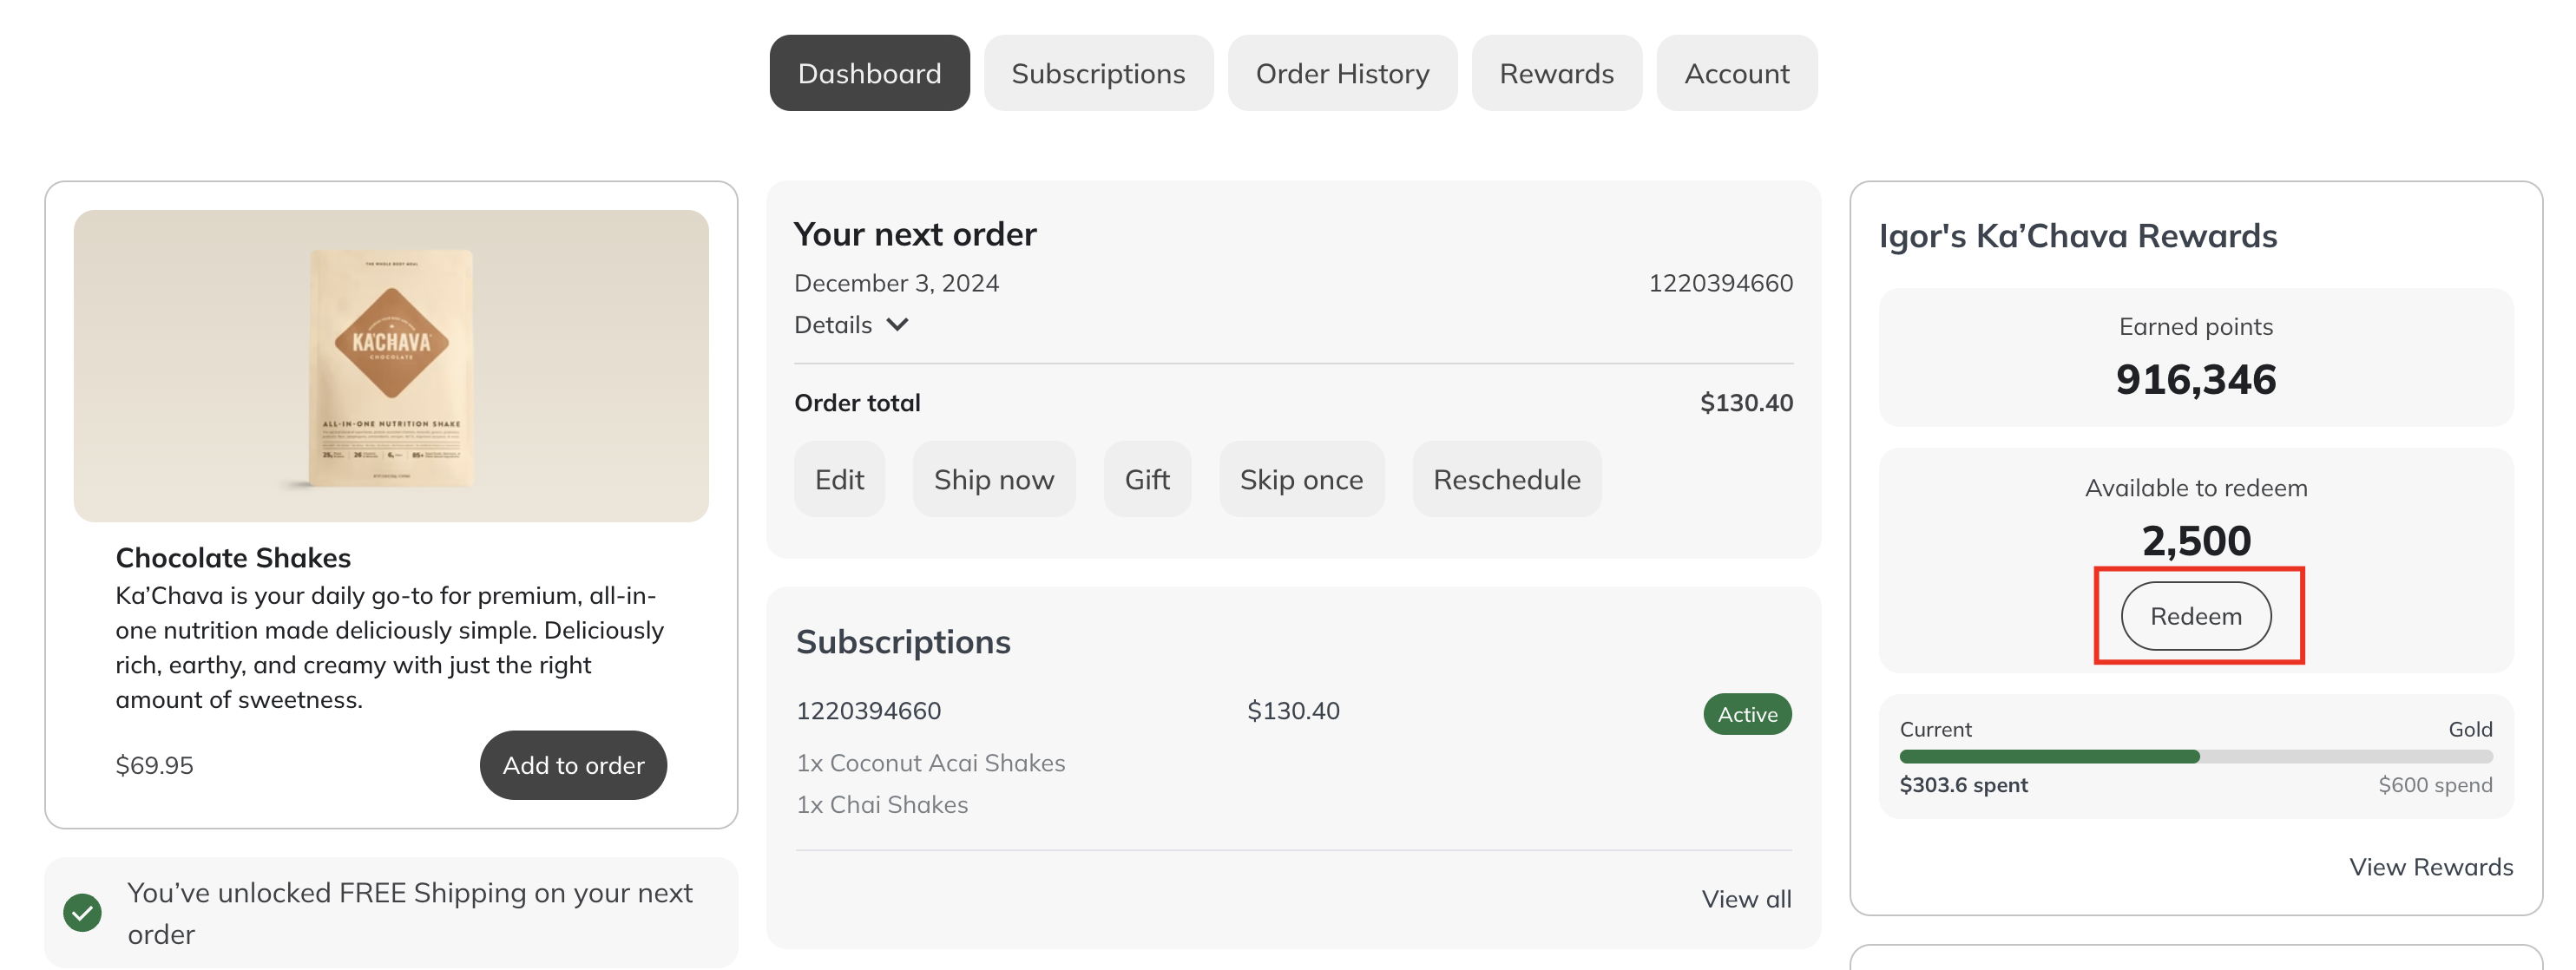Image resolution: width=2576 pixels, height=970 pixels.
Task: Click the December 3, 2024 order date
Action: click(896, 283)
